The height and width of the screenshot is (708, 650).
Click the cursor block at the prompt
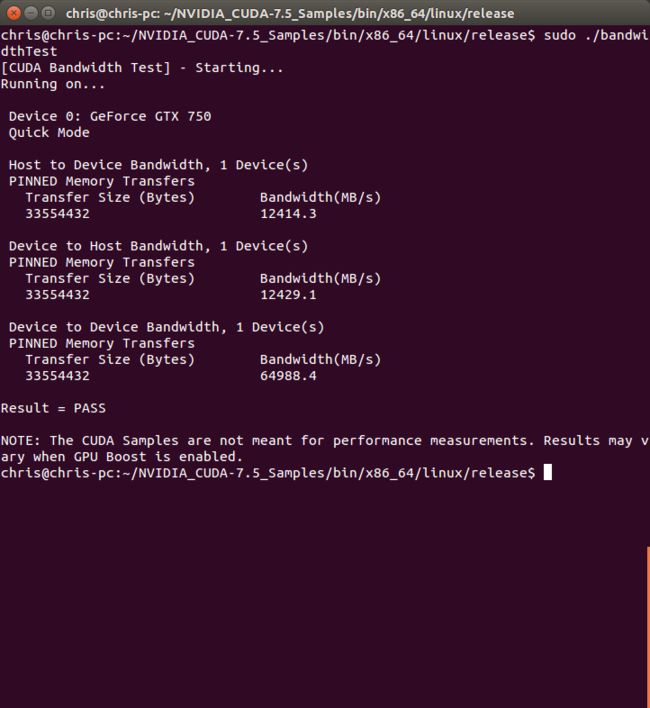point(548,472)
